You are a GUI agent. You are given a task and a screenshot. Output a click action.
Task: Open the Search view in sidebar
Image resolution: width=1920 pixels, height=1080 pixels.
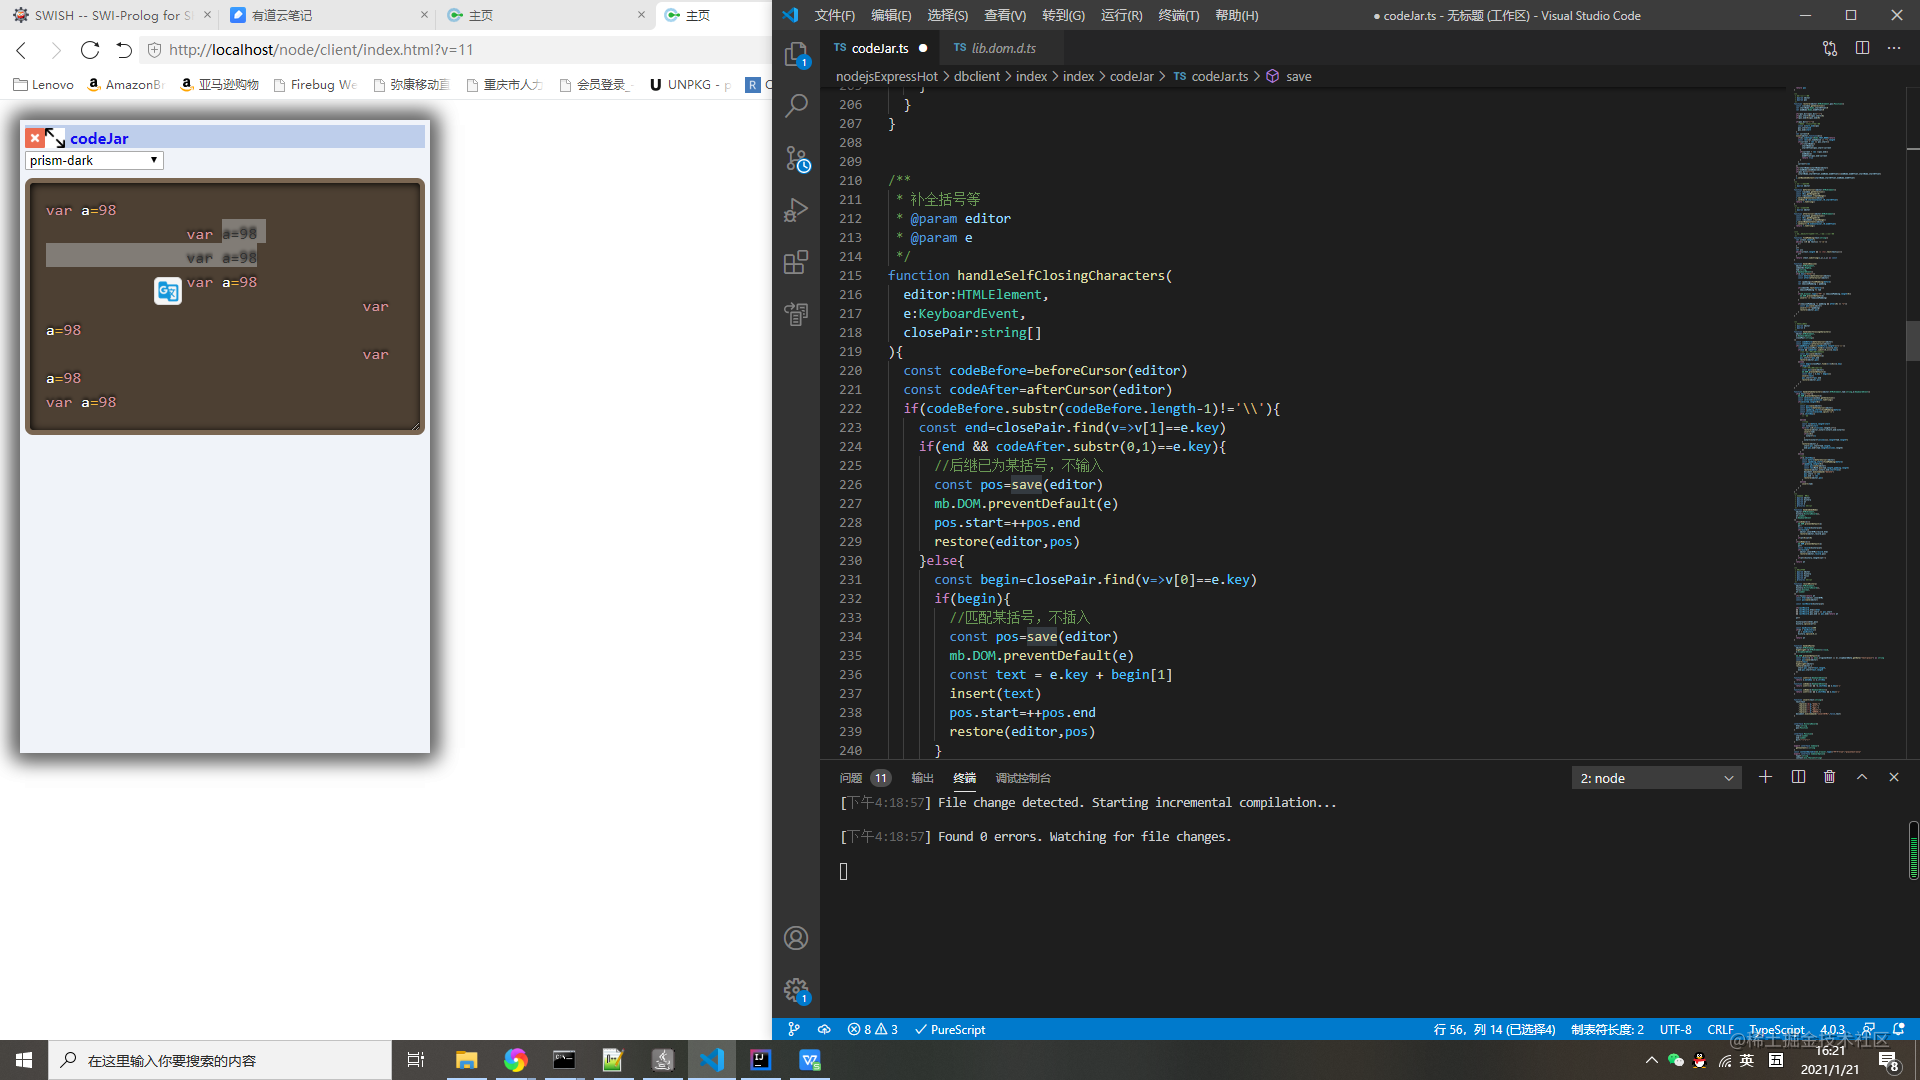click(x=796, y=106)
